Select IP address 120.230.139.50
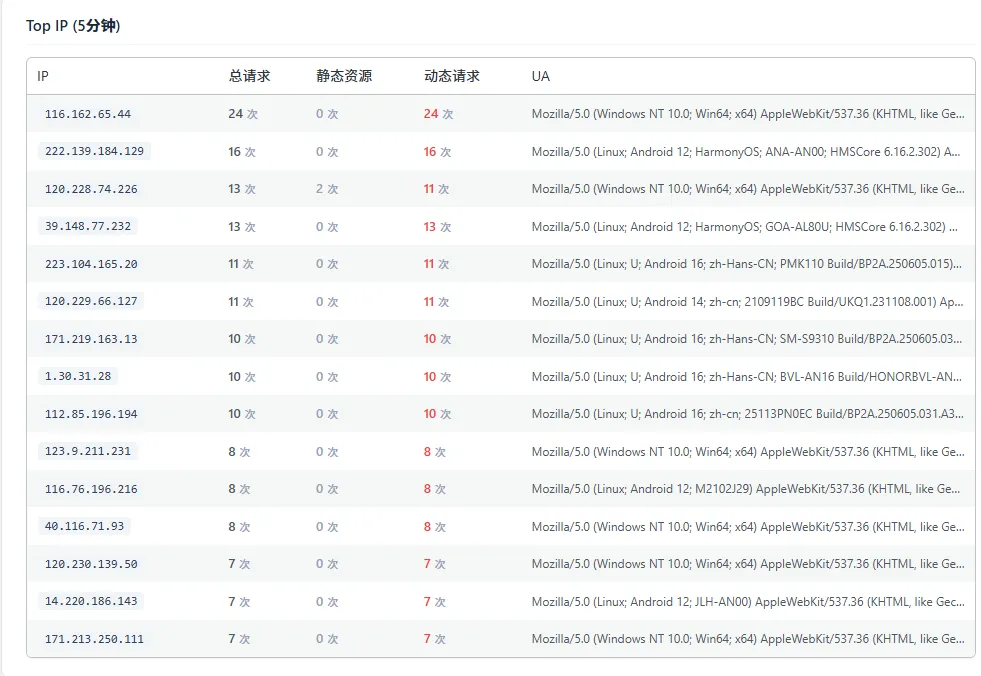Screen dimensions: 981x676 point(91,564)
